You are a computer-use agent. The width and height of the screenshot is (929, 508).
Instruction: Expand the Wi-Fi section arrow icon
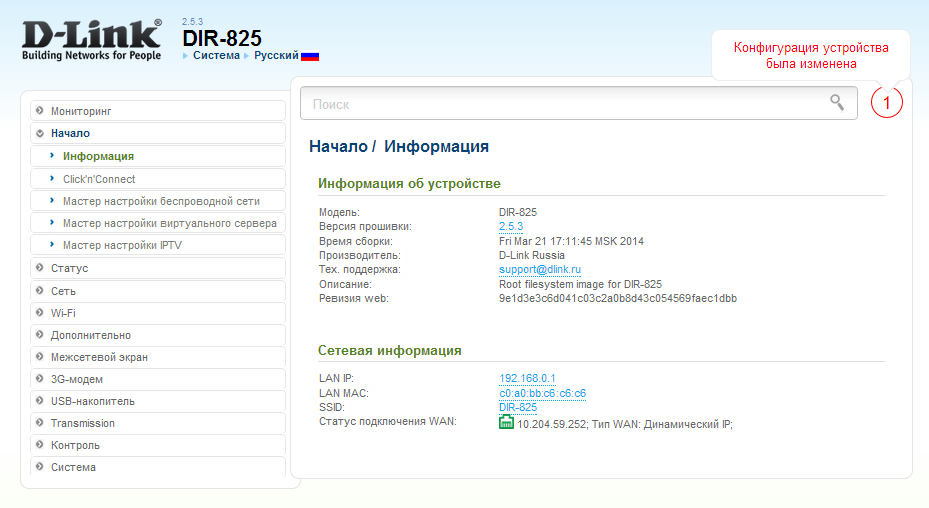(x=40, y=312)
